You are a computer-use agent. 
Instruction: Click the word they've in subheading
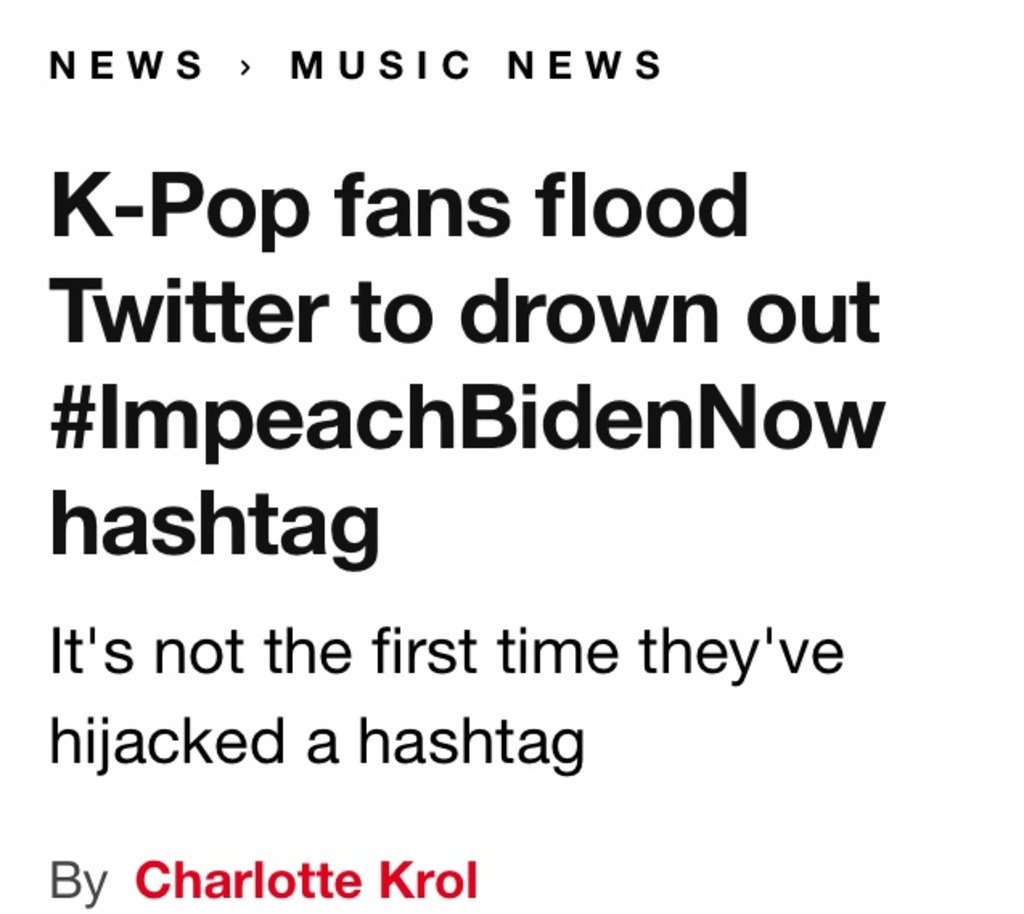pyautogui.click(x=741, y=654)
